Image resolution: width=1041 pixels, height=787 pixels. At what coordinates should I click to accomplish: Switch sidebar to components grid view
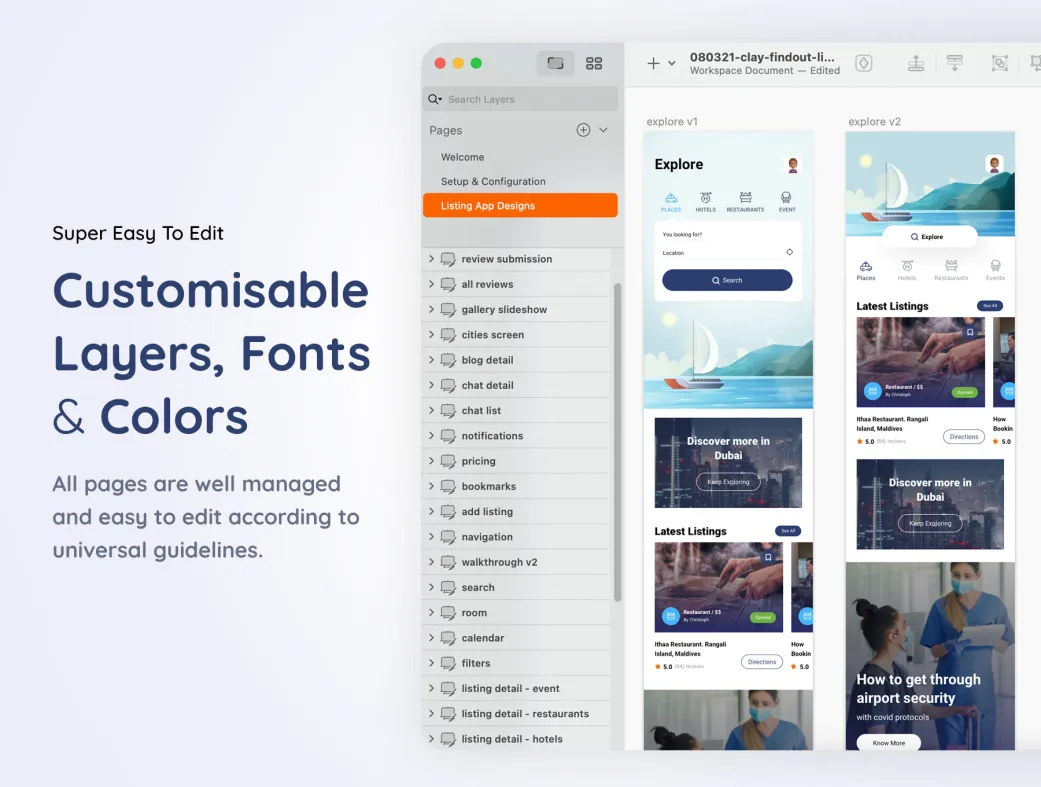point(594,63)
